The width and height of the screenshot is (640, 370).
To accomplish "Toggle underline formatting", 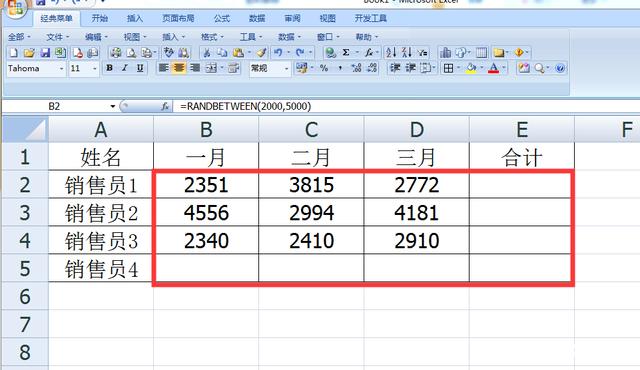I will (140, 68).
